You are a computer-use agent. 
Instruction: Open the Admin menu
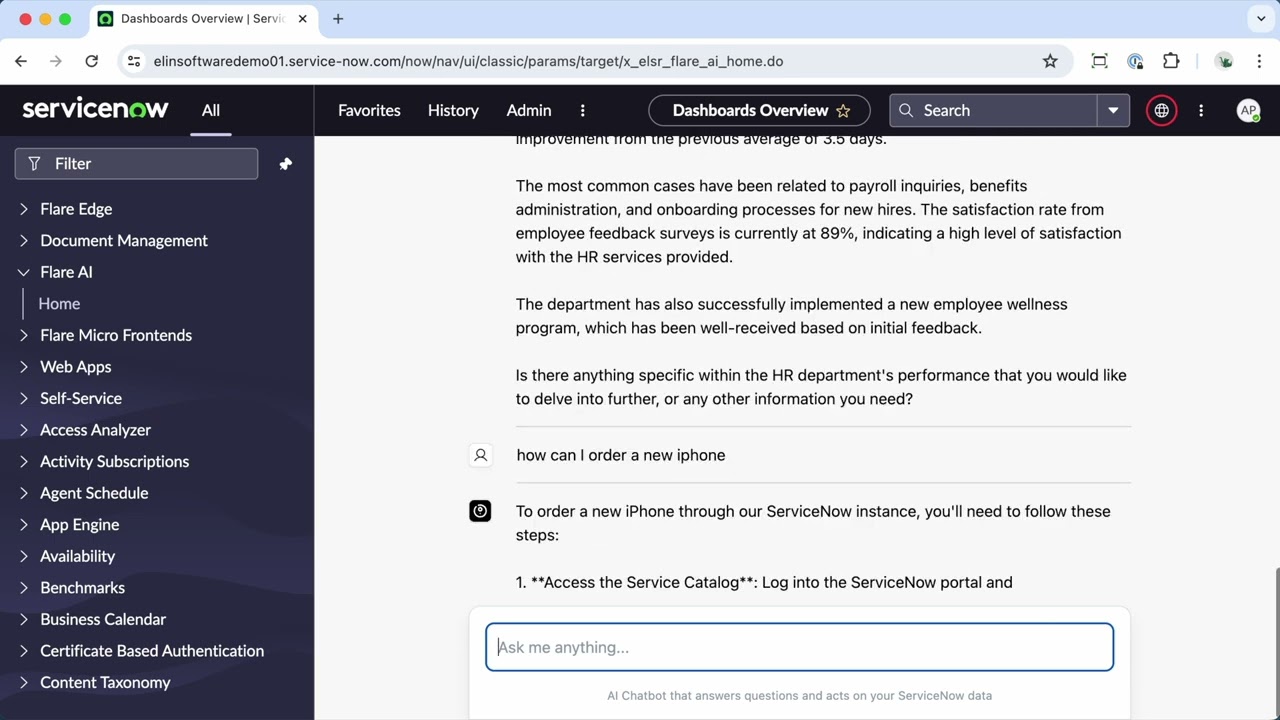tap(528, 110)
